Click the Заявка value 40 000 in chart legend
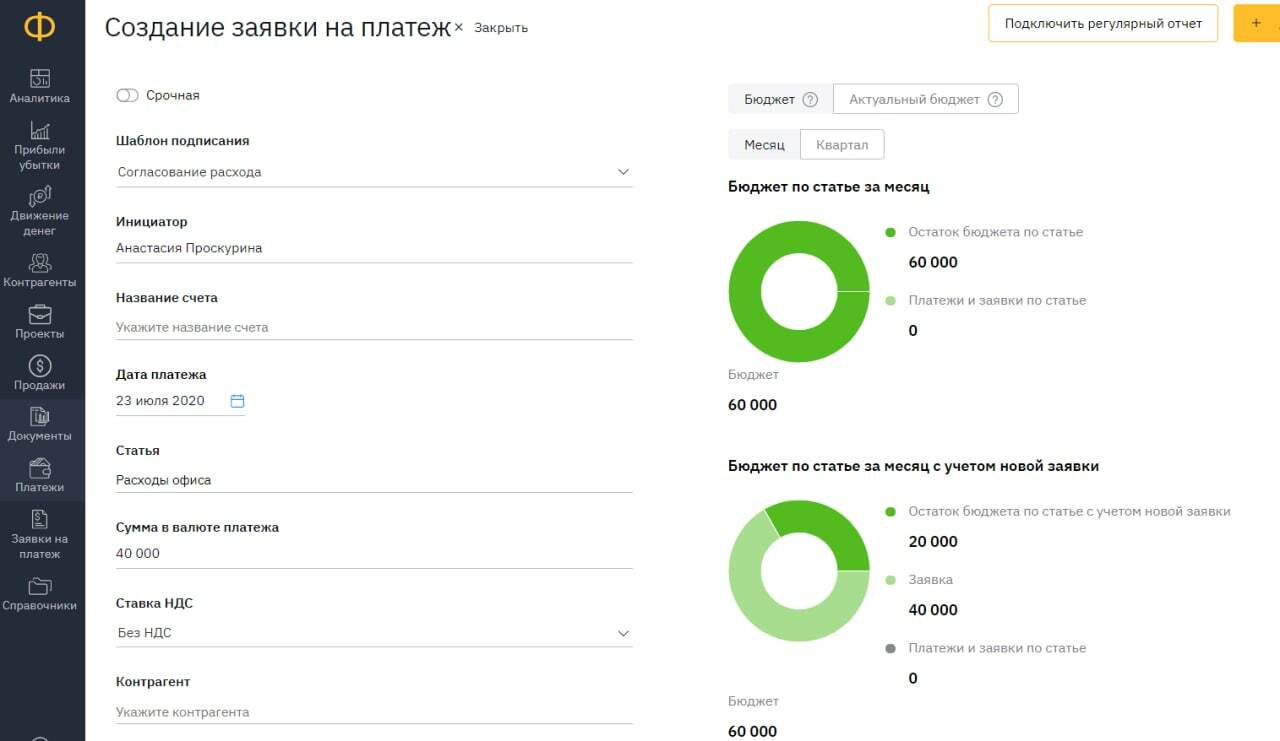The width and height of the screenshot is (1280, 741). point(933,610)
